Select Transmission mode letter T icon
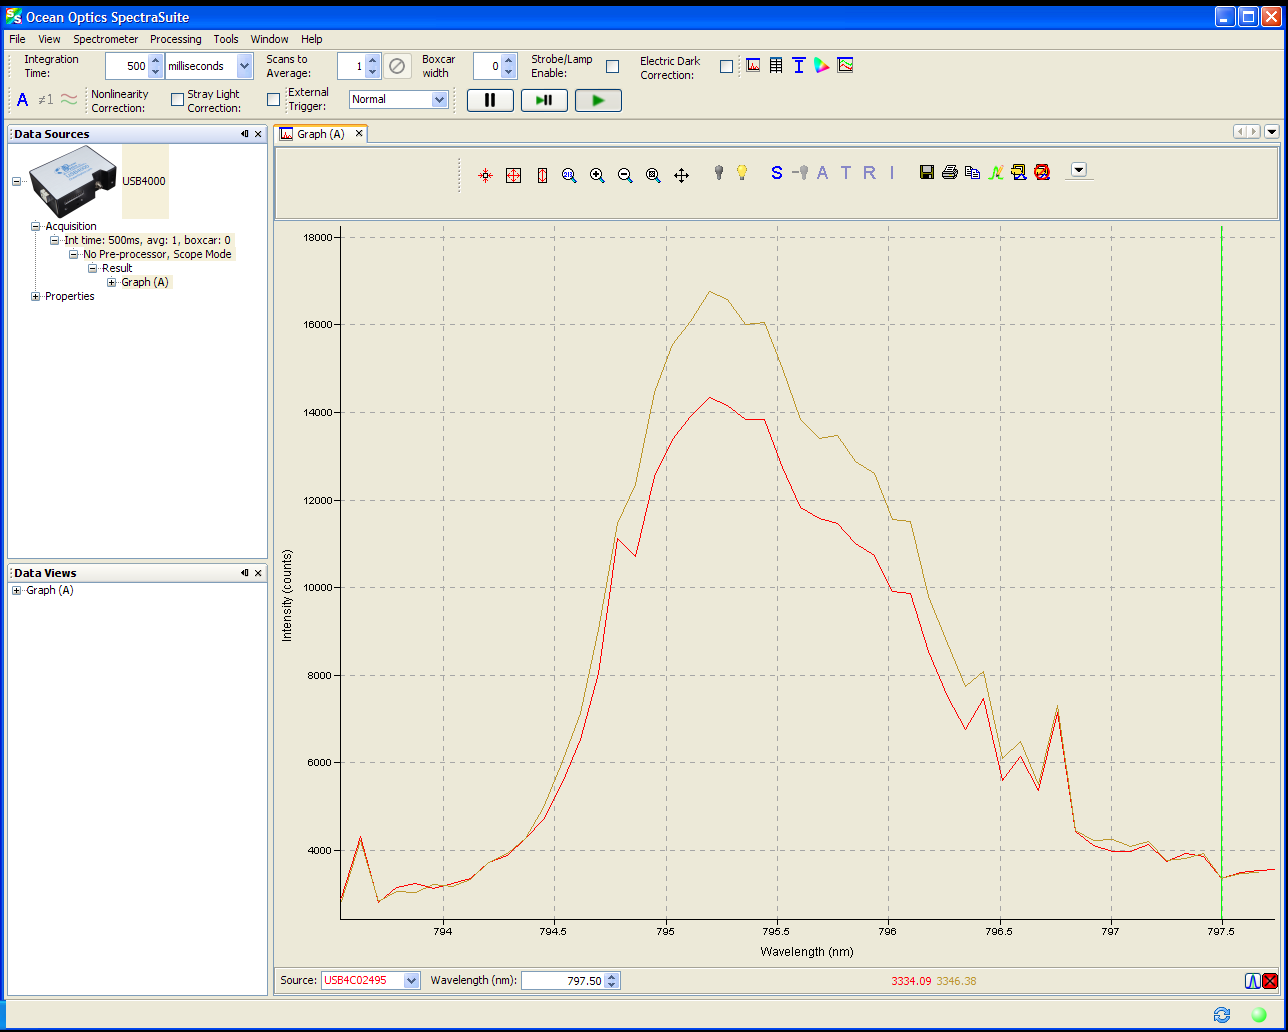The image size is (1288, 1032). coord(846,173)
